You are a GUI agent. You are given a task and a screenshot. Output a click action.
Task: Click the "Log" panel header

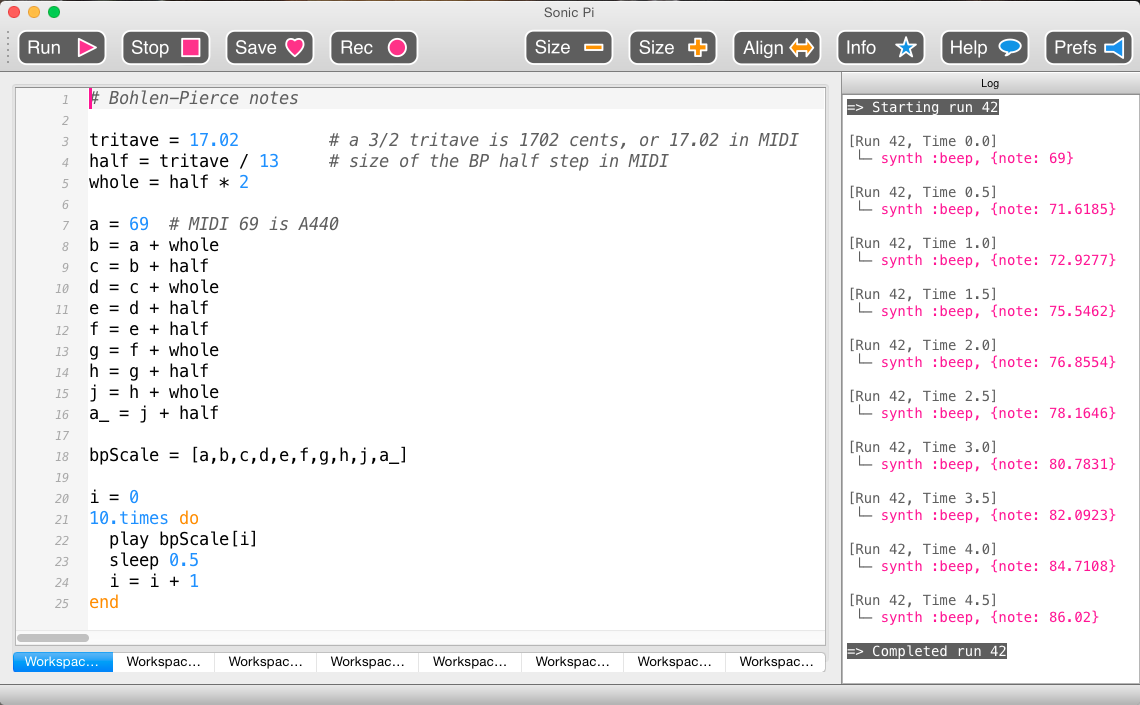pos(990,84)
